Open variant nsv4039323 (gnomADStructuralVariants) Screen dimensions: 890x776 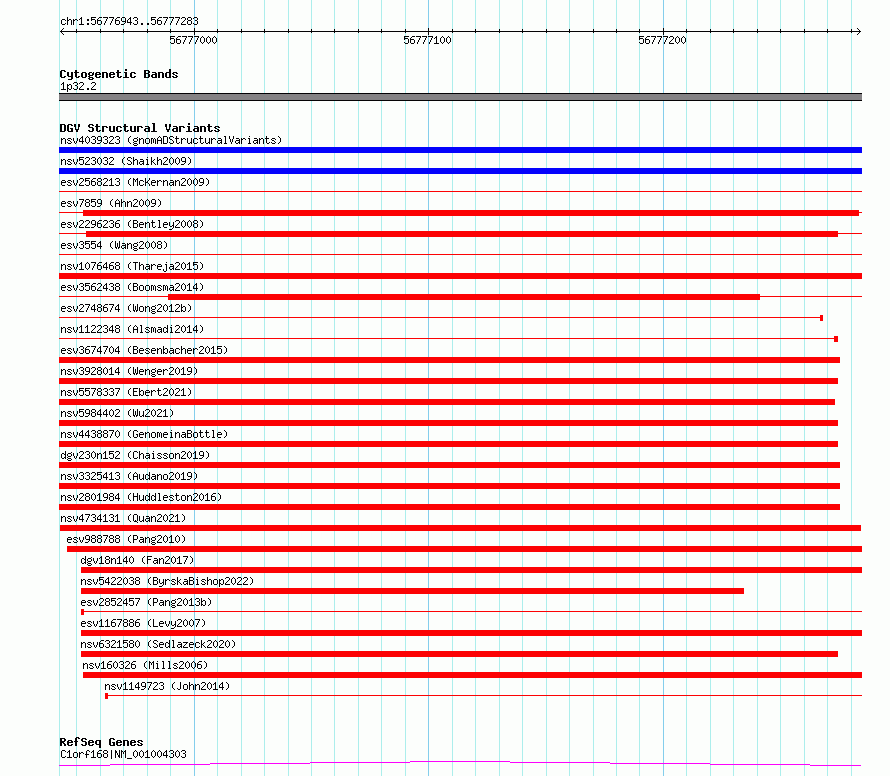171,140
